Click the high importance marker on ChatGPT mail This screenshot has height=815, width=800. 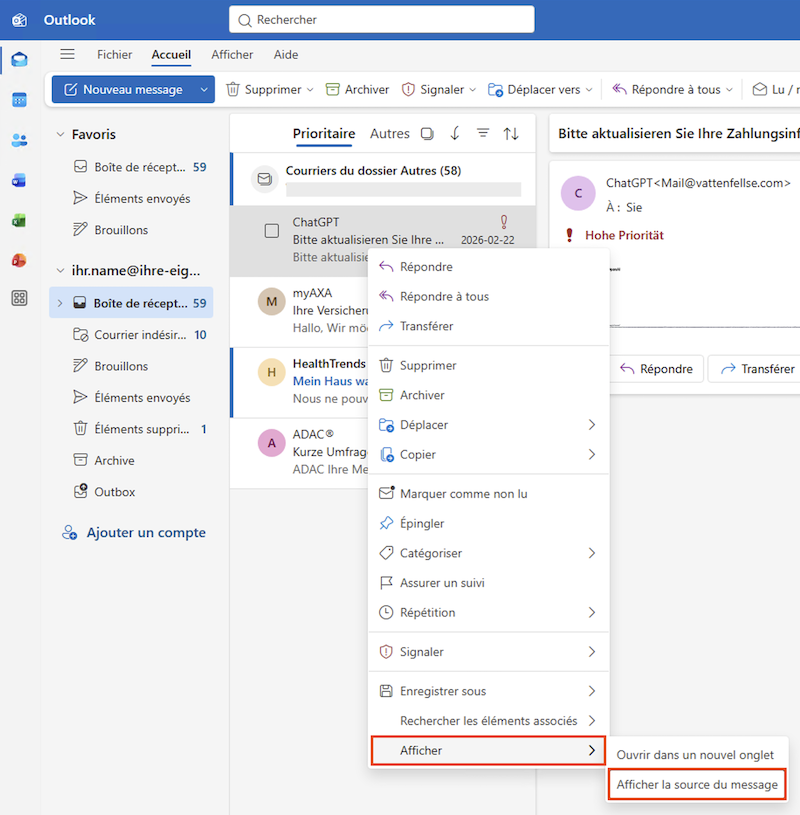504,222
